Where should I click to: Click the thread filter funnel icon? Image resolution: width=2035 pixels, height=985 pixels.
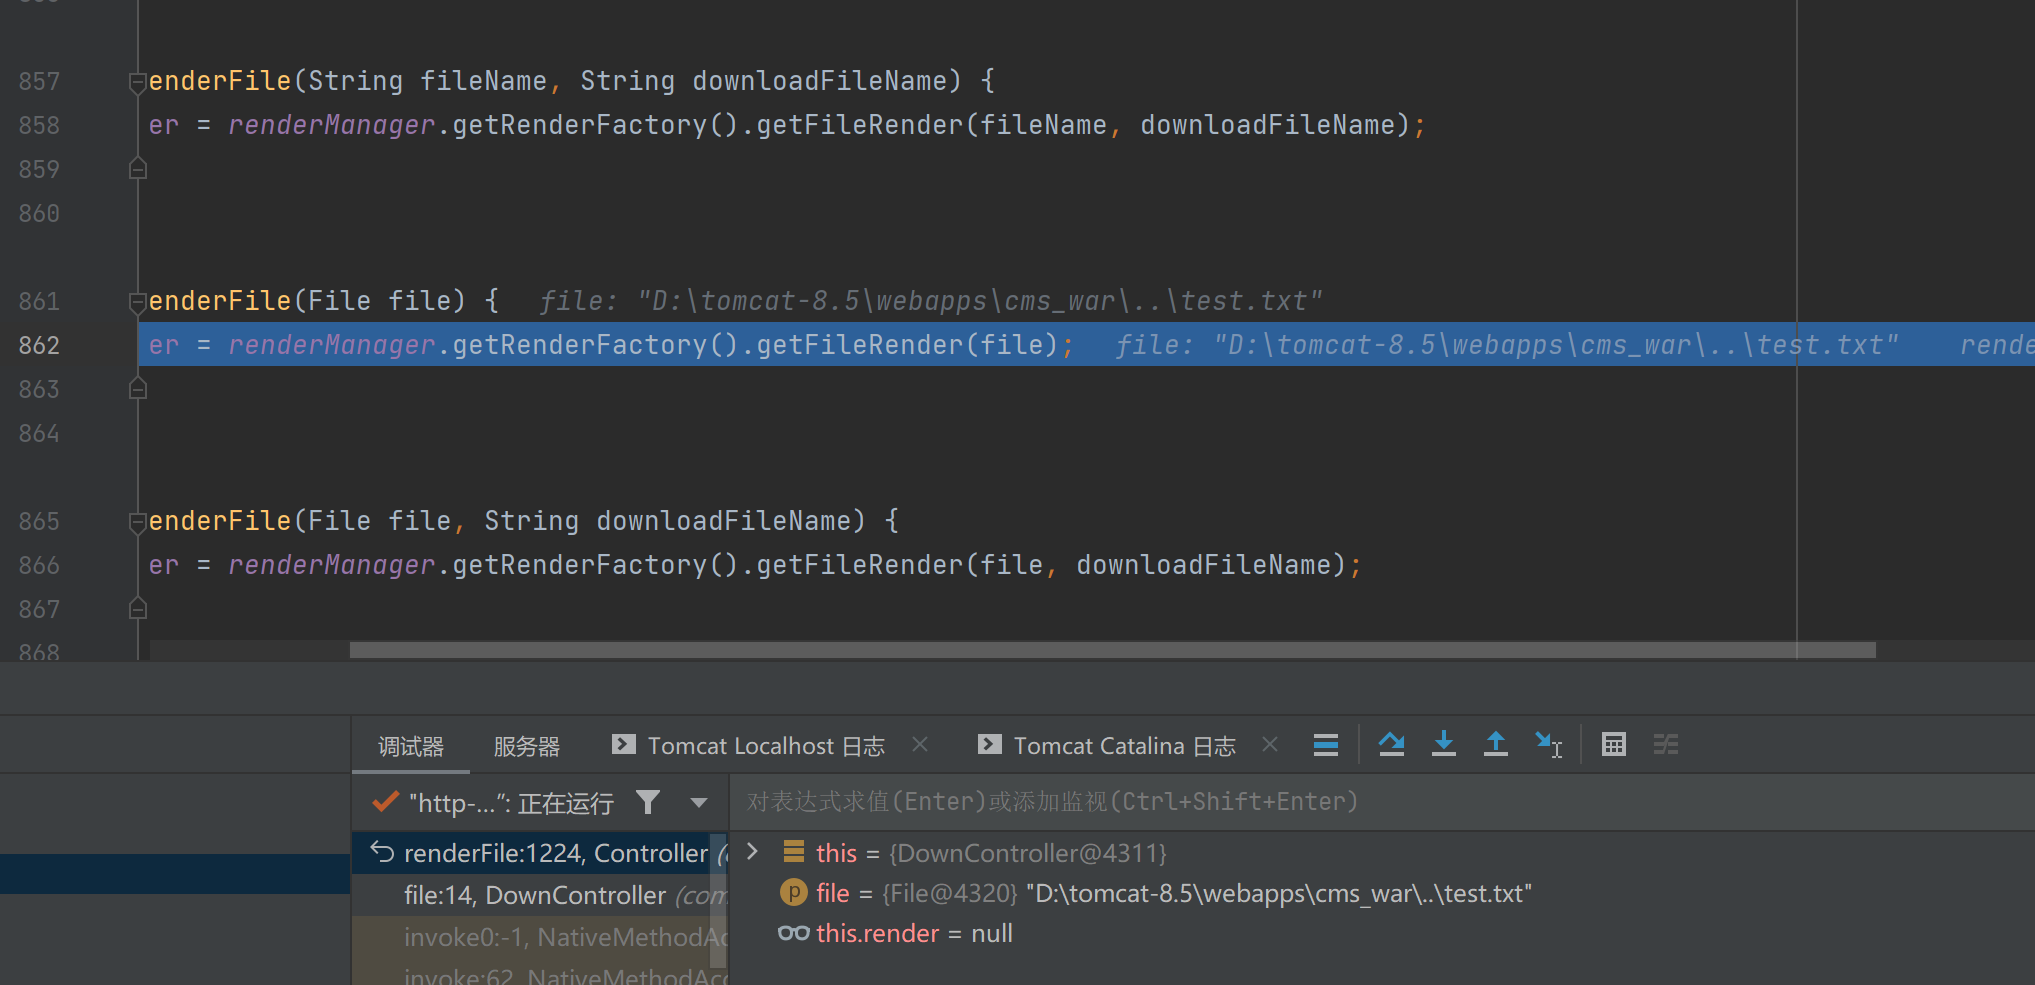point(648,803)
